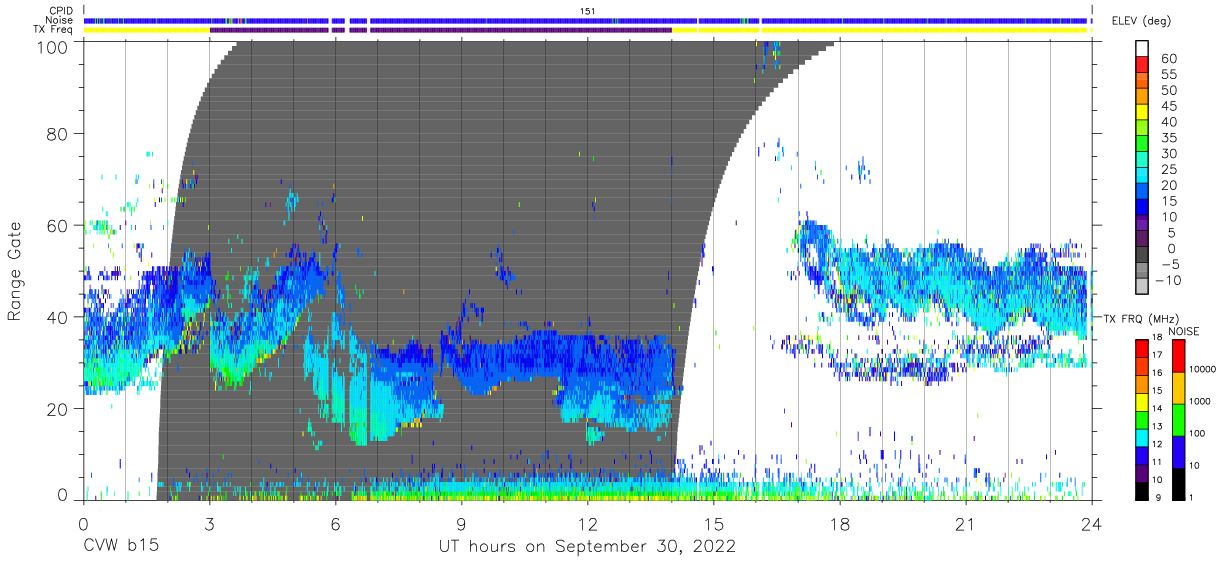Click the CPID value 151
The image size is (1228, 567).
588,10
